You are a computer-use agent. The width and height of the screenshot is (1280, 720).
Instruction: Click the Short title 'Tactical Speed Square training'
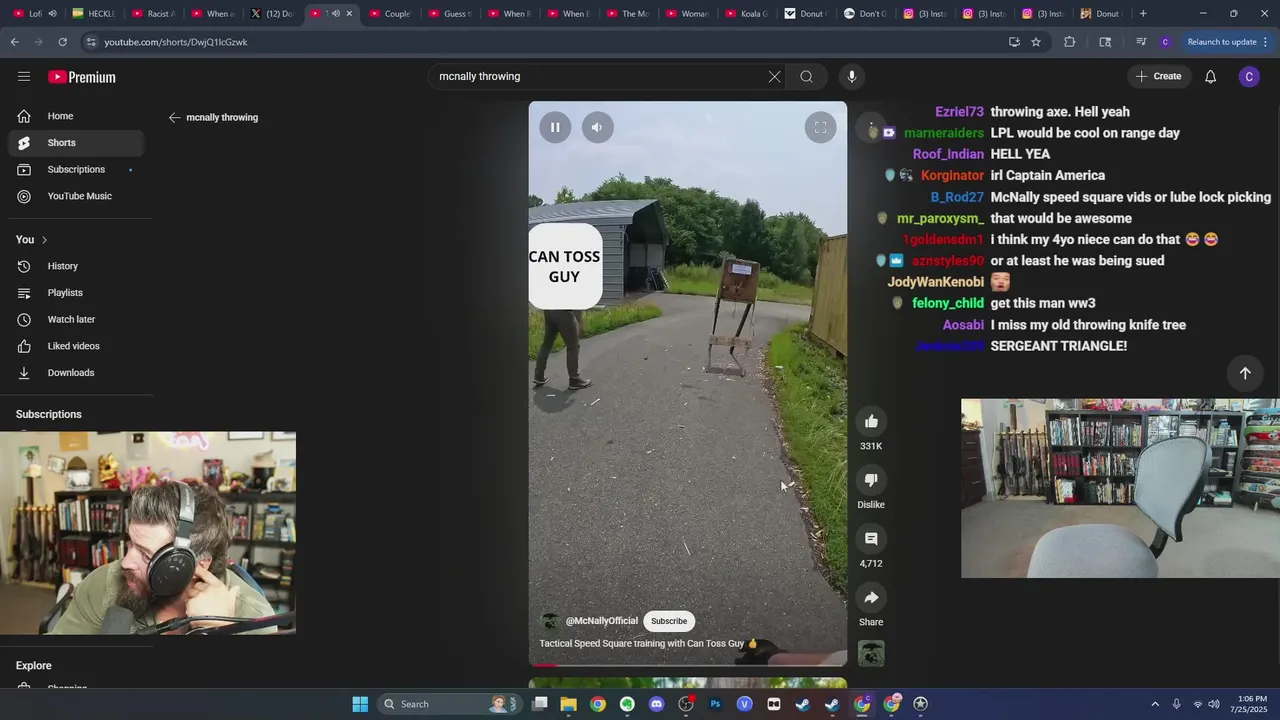coord(649,644)
